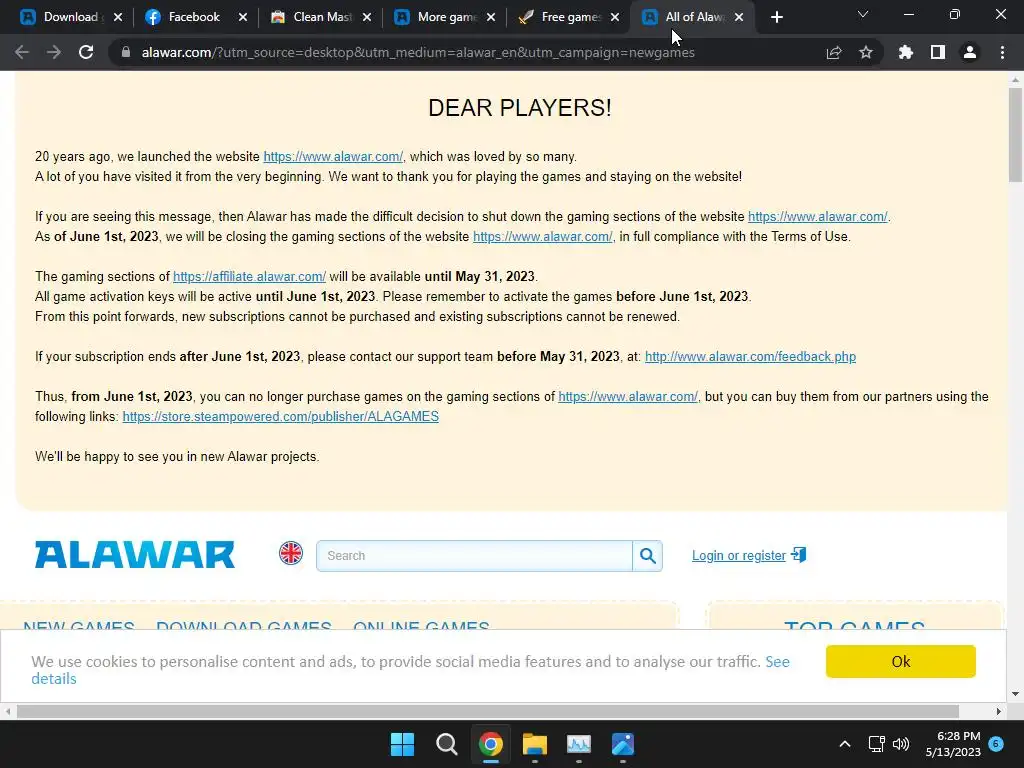
Task: Open the feedback.php support link
Action: pyautogui.click(x=750, y=357)
